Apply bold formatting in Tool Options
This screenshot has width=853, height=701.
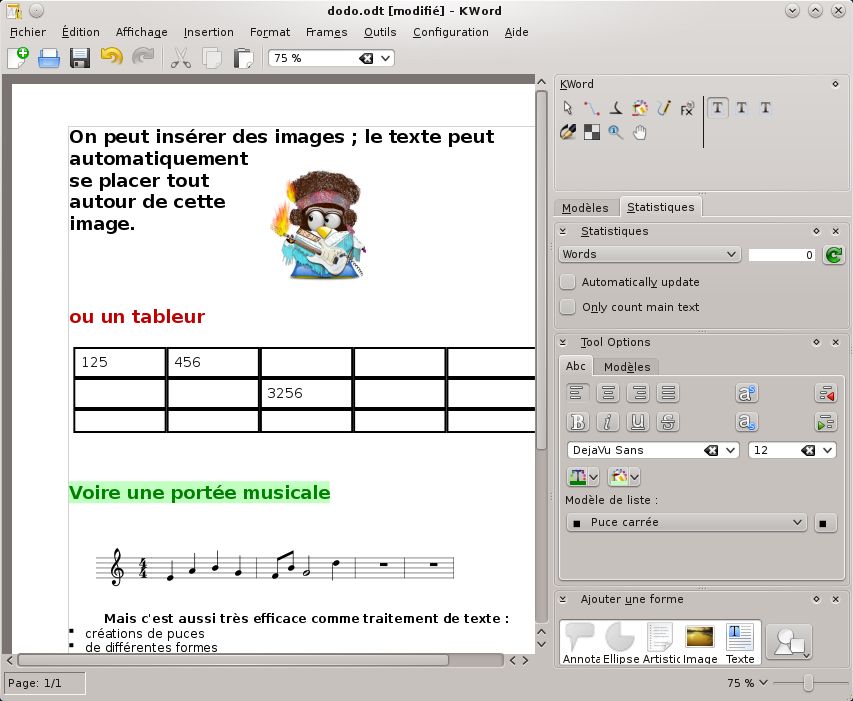tap(578, 421)
